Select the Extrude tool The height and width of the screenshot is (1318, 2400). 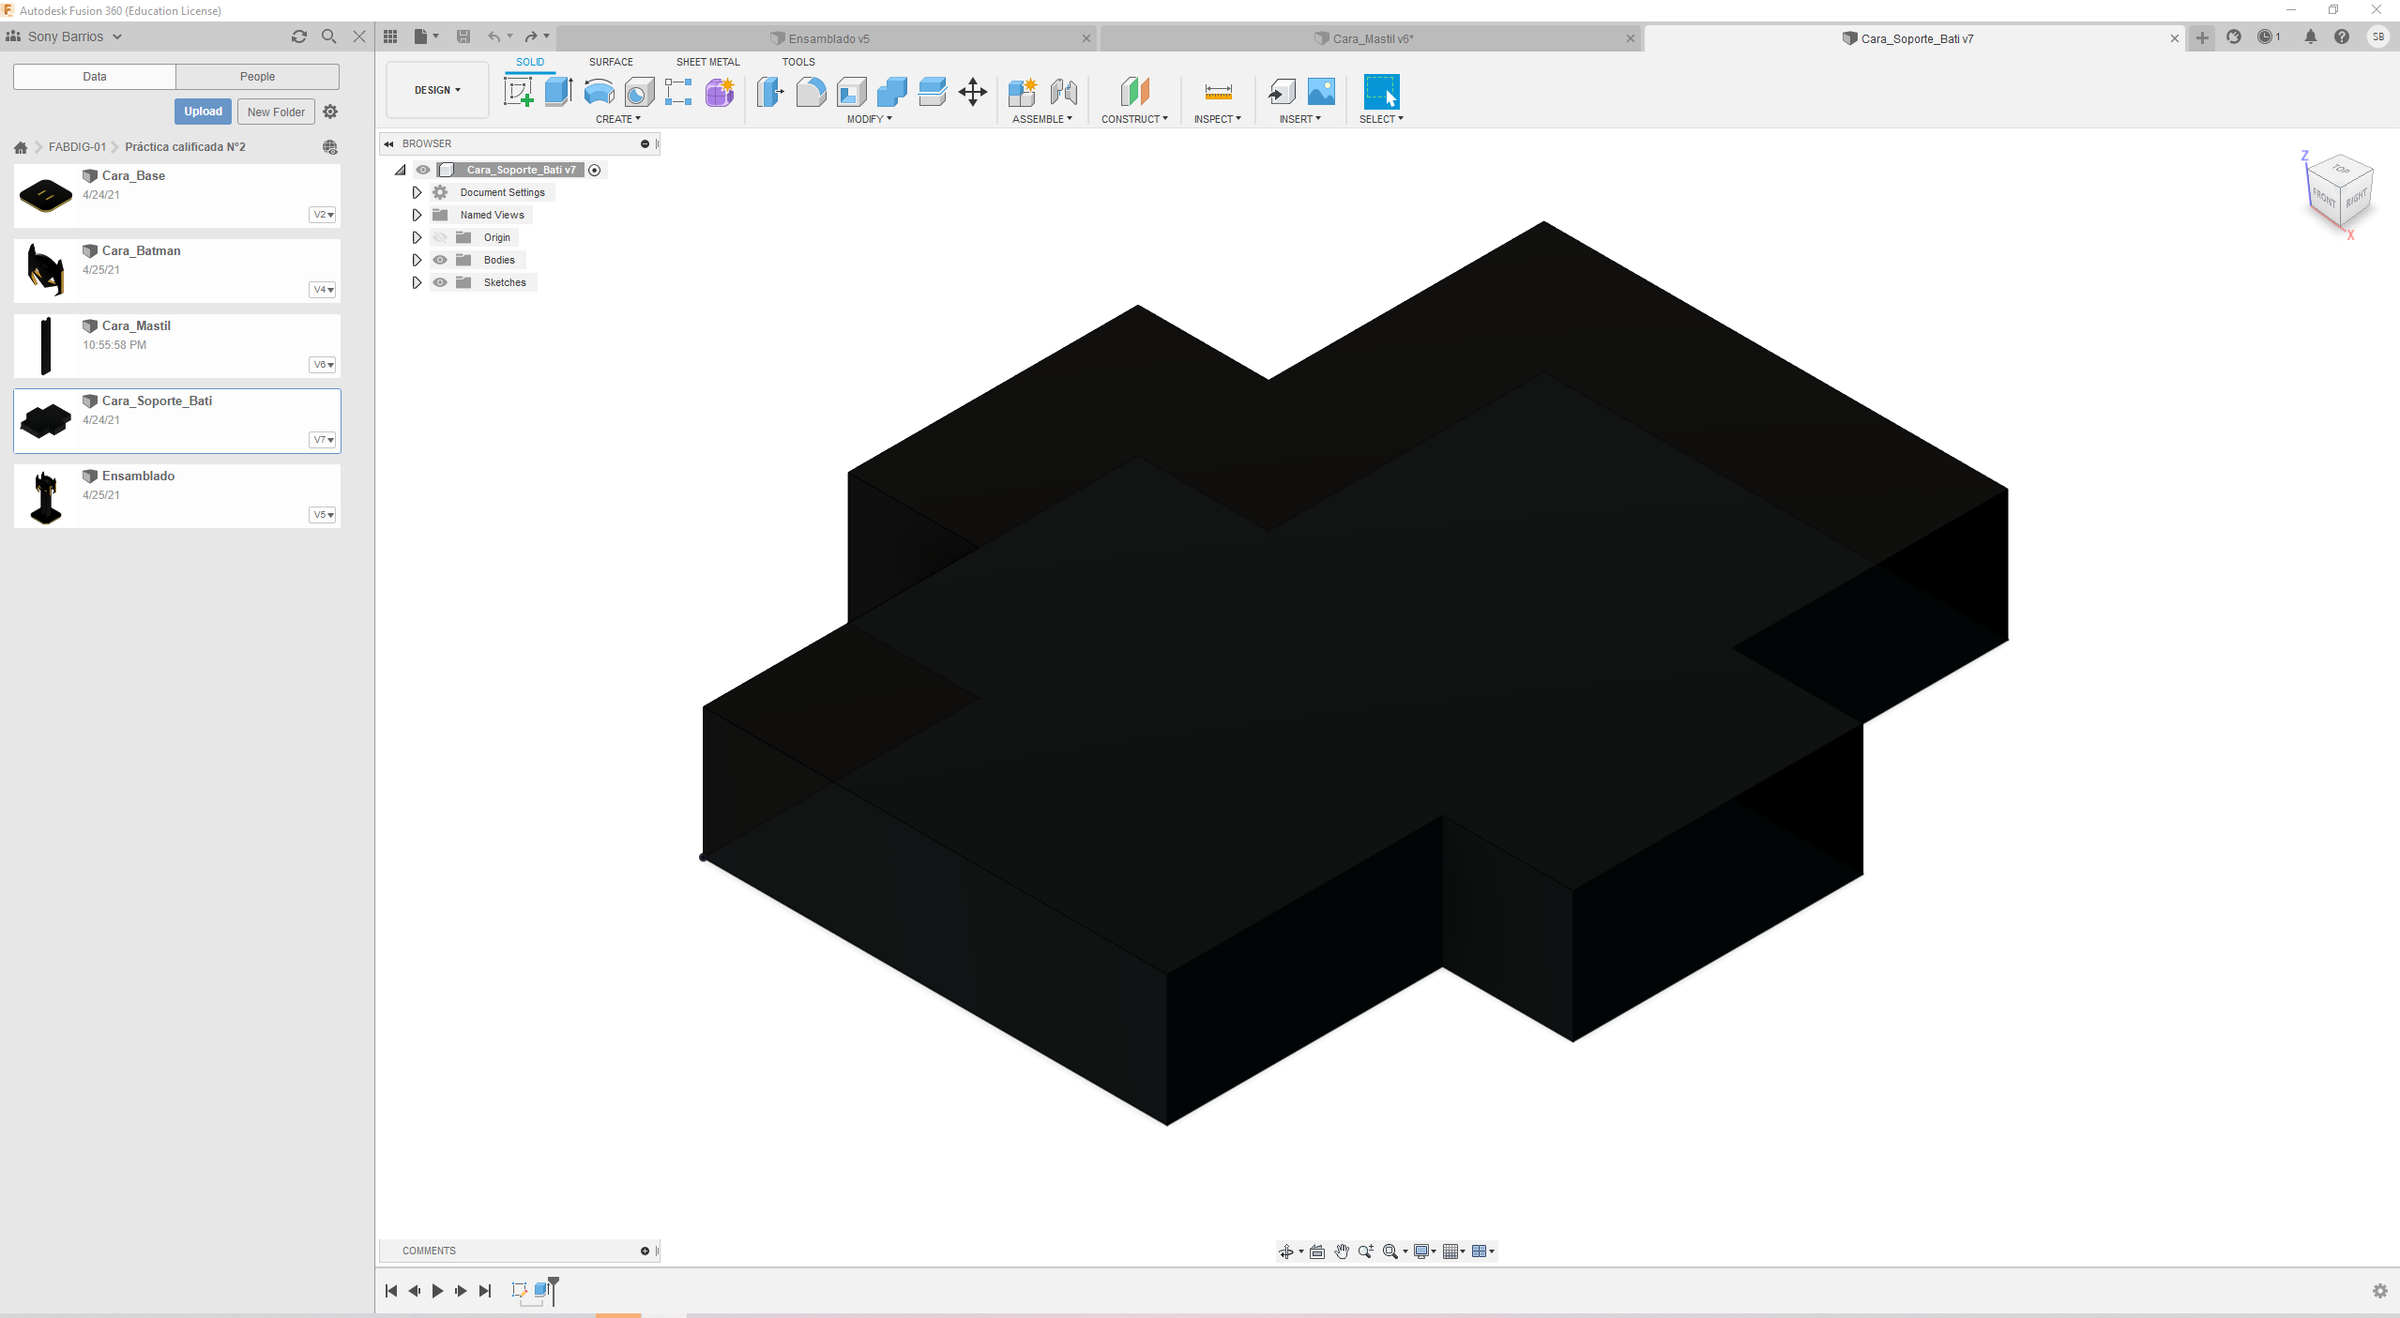pos(558,92)
